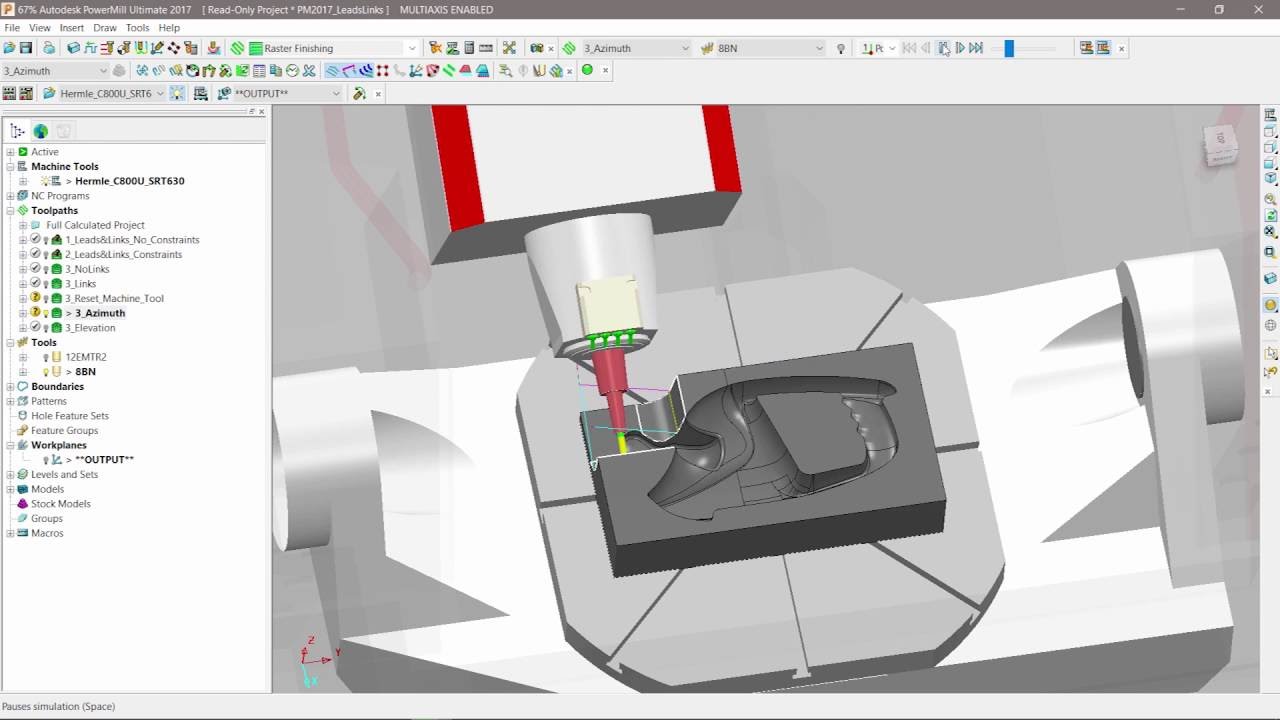Select the globe browser tab icon
The height and width of the screenshot is (720, 1280).
pyautogui.click(x=40, y=131)
